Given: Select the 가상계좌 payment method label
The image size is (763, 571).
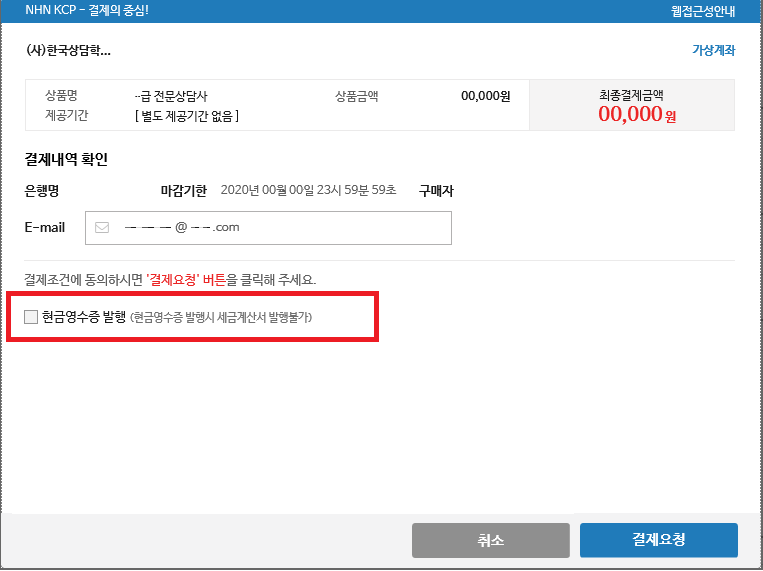Looking at the screenshot, I should pyautogui.click(x=713, y=50).
